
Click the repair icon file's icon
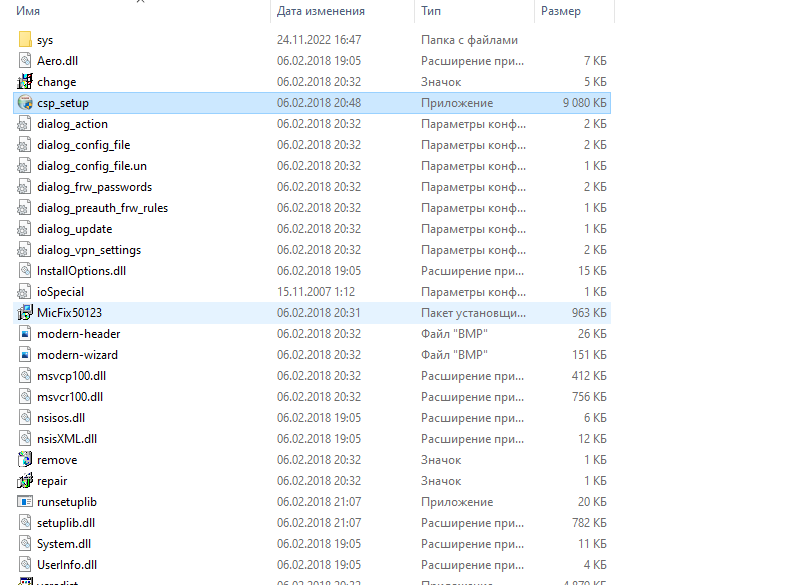(25, 480)
